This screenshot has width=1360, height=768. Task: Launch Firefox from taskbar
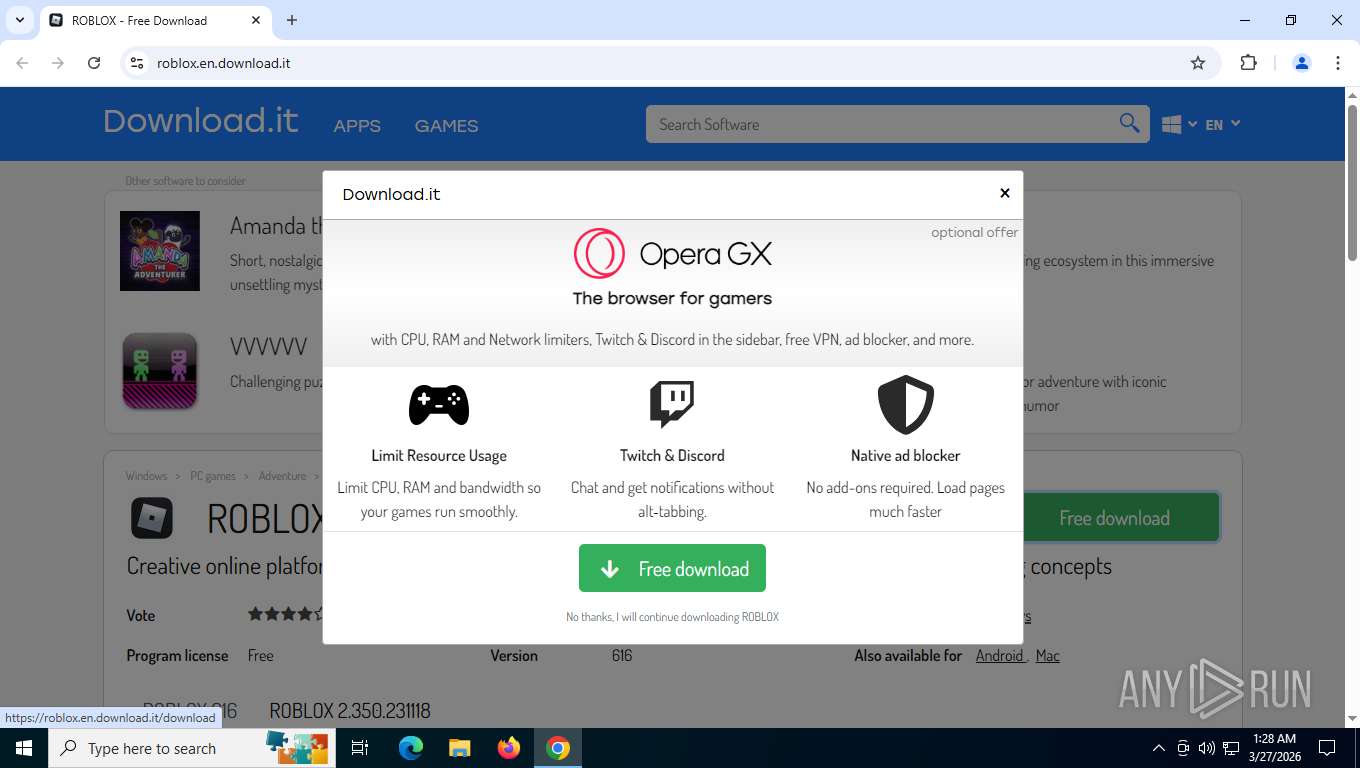click(509, 748)
